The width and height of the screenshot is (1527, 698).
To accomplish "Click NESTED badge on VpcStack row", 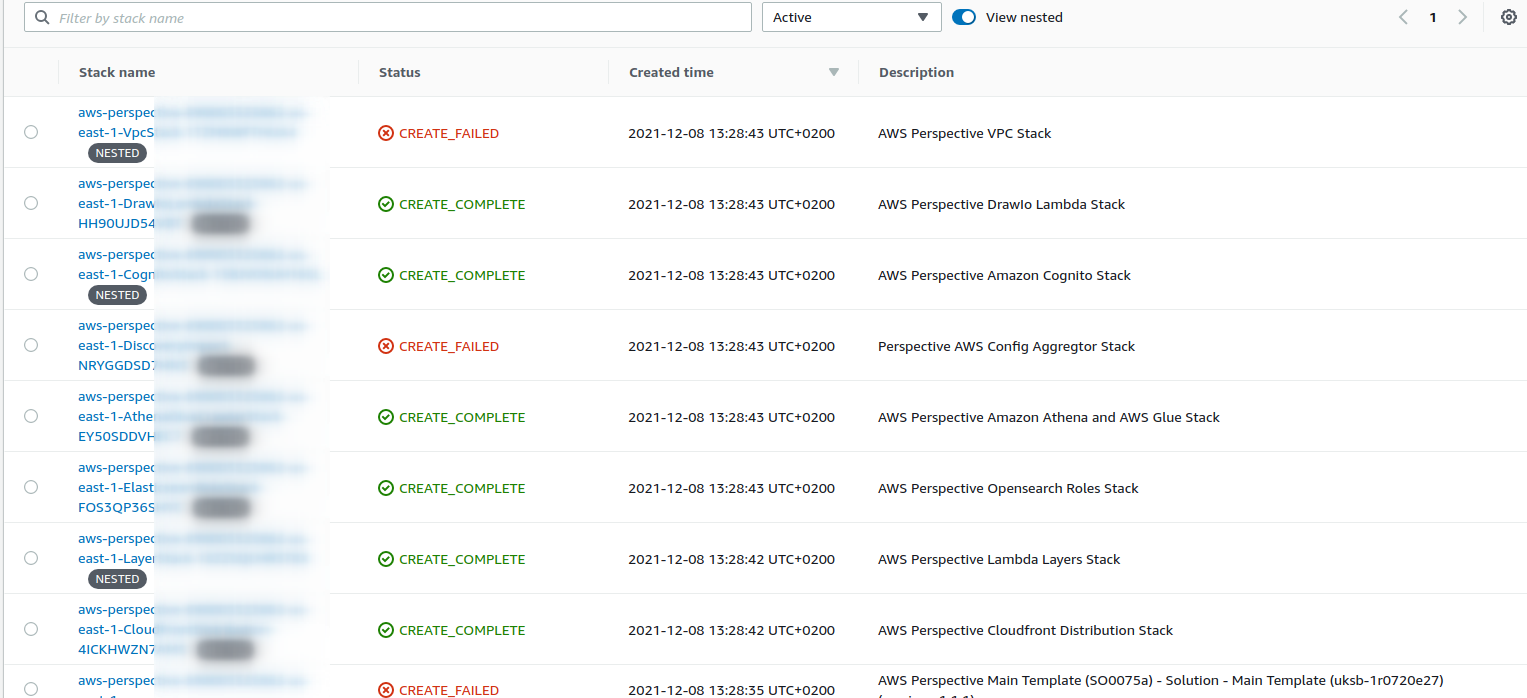I will pos(117,153).
